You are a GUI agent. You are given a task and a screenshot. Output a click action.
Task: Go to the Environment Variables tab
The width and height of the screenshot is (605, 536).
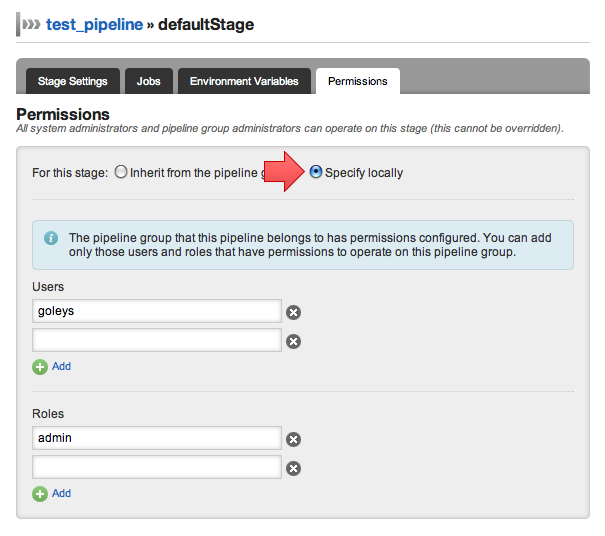tap(244, 81)
